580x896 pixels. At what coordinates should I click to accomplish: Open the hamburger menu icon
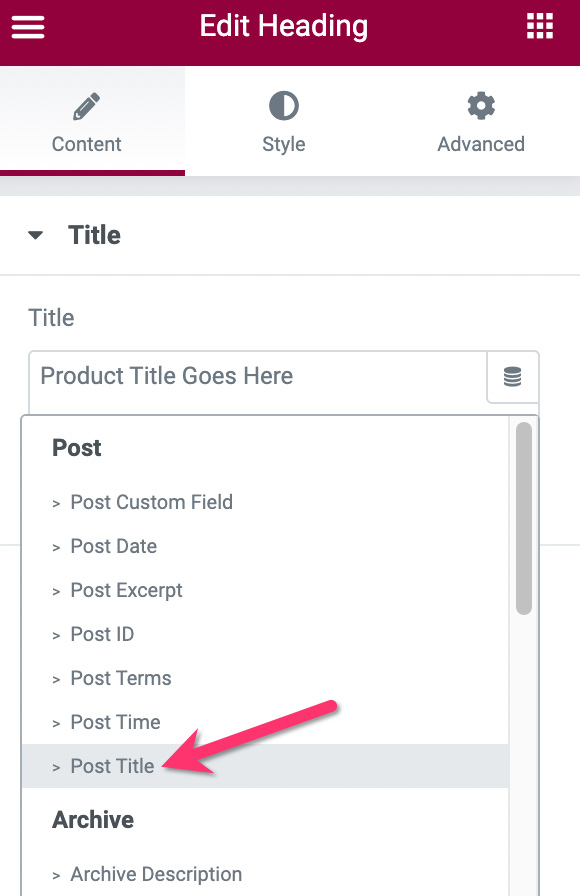pos(27,27)
